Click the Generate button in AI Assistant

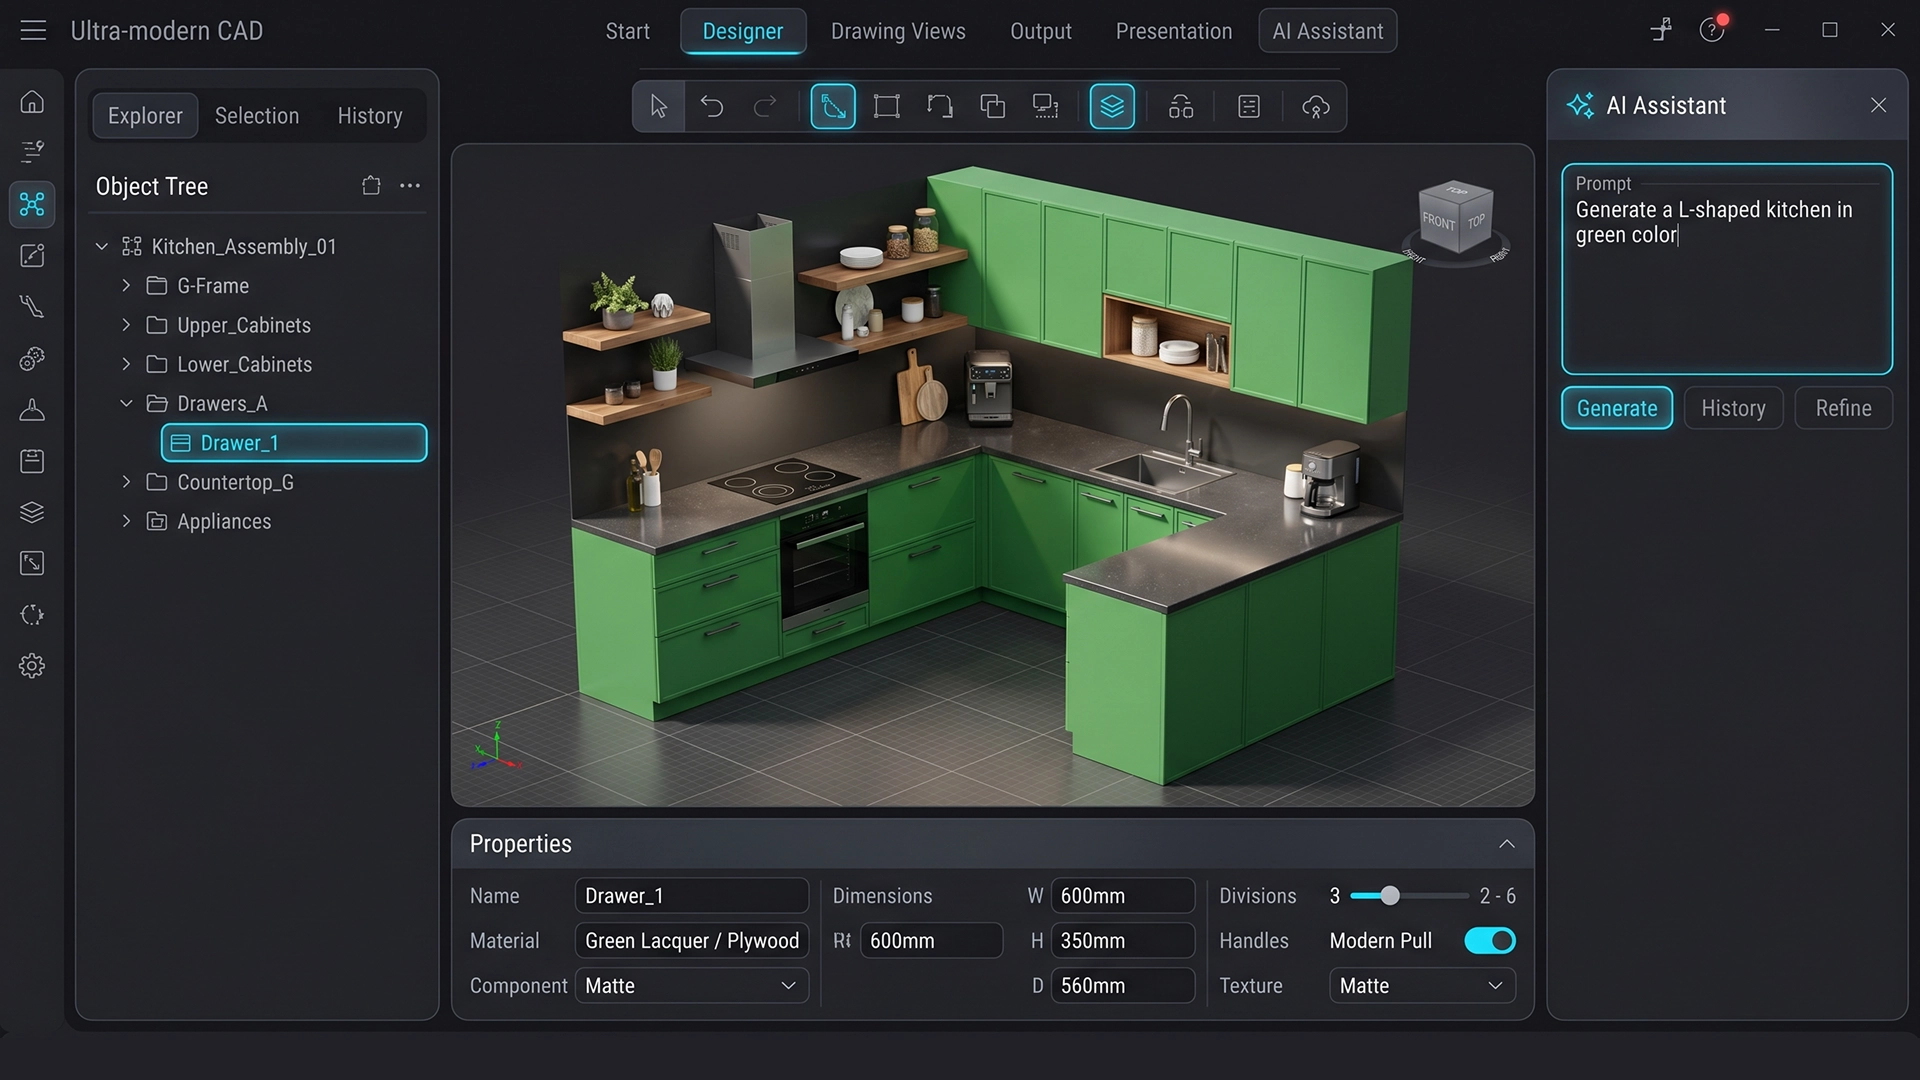[1616, 408]
